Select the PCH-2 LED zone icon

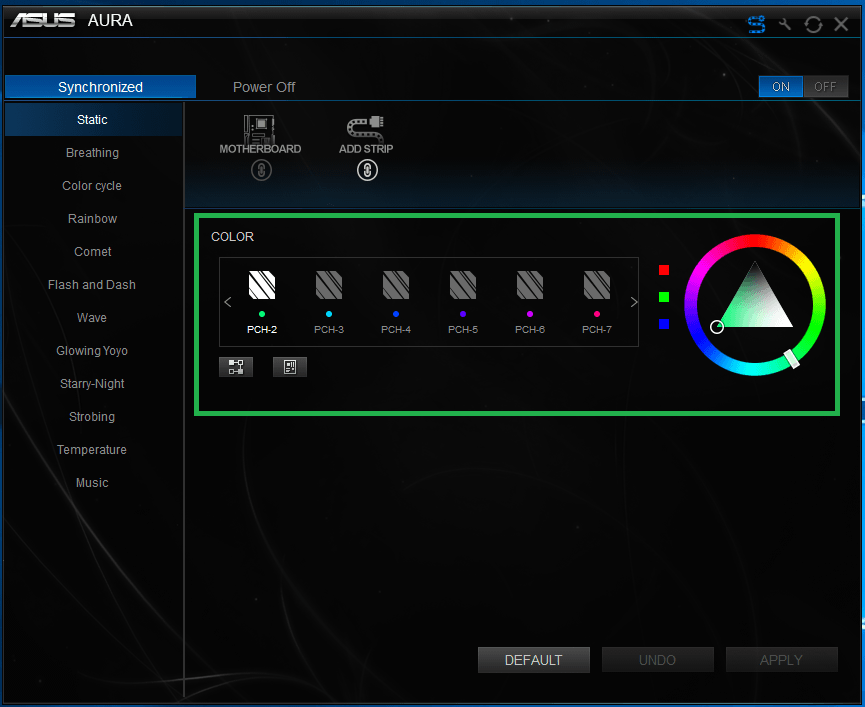pos(262,285)
